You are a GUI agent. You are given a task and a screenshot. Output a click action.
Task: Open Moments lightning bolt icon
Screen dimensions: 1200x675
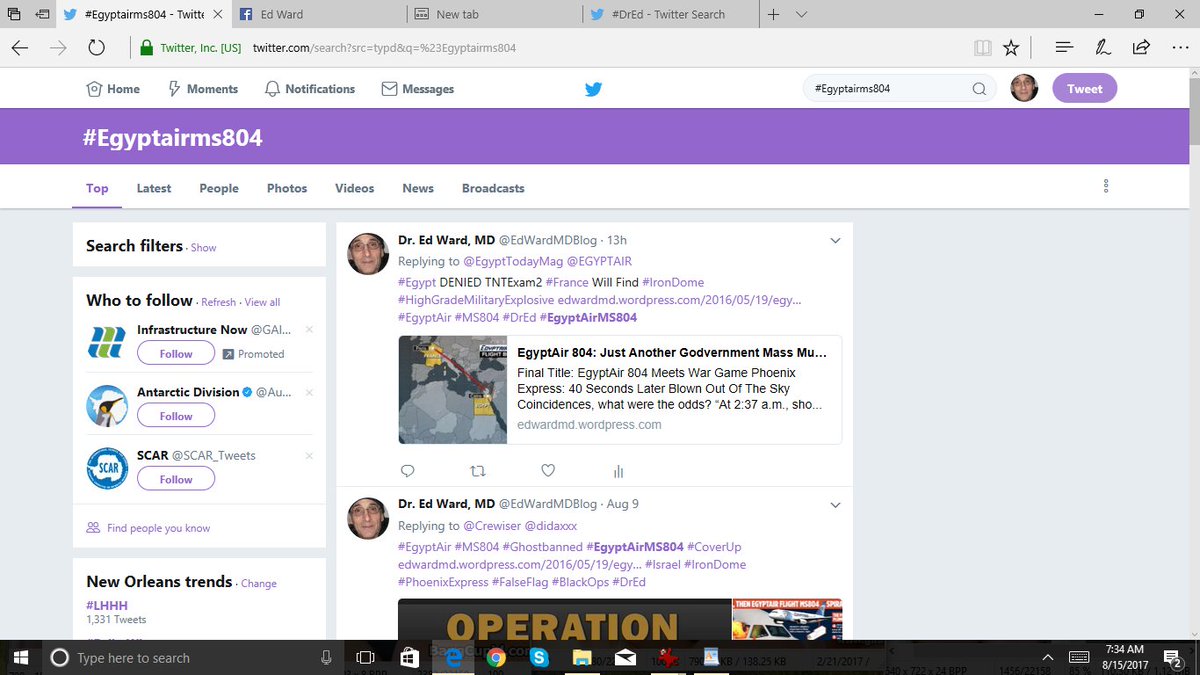click(174, 89)
